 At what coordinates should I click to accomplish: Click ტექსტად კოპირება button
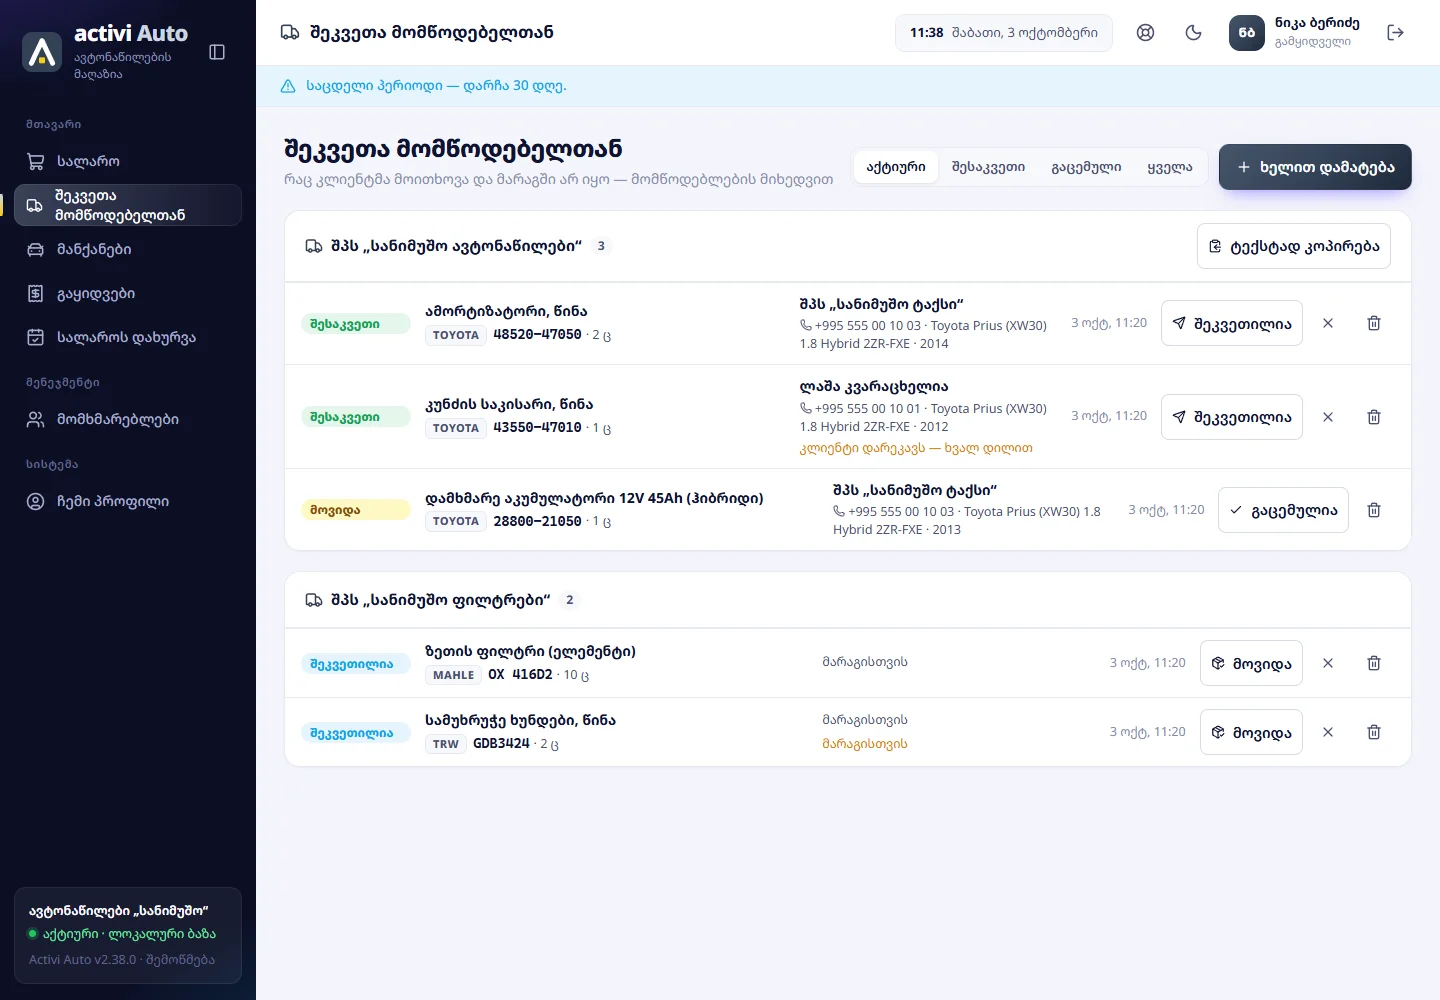click(1294, 246)
